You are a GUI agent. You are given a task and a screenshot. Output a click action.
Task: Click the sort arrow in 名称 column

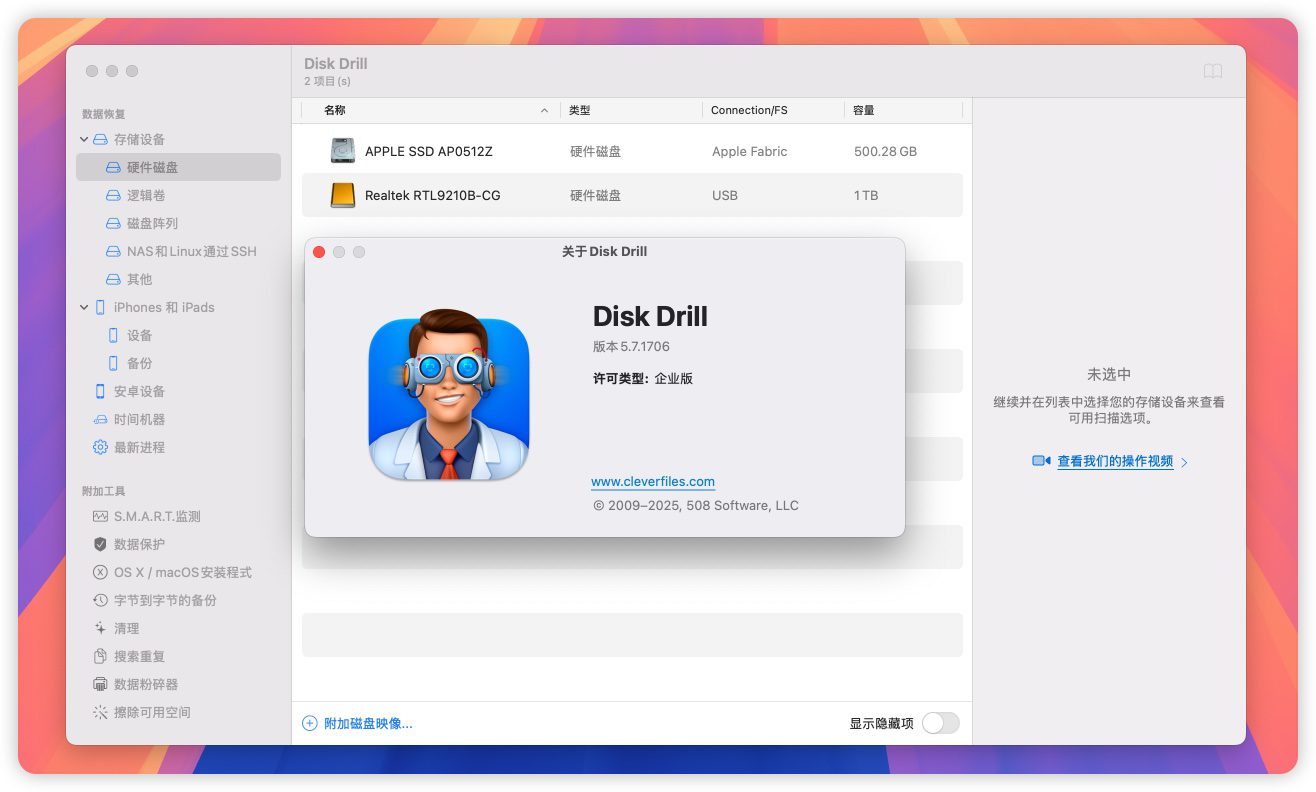point(544,110)
